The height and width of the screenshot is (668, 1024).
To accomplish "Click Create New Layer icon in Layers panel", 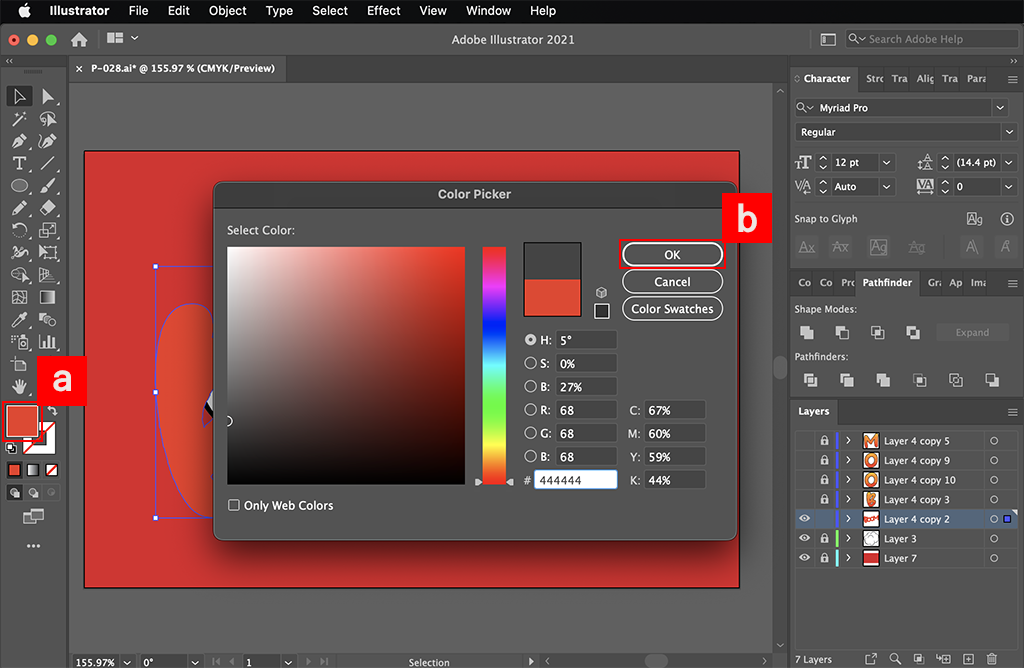I will [968, 659].
